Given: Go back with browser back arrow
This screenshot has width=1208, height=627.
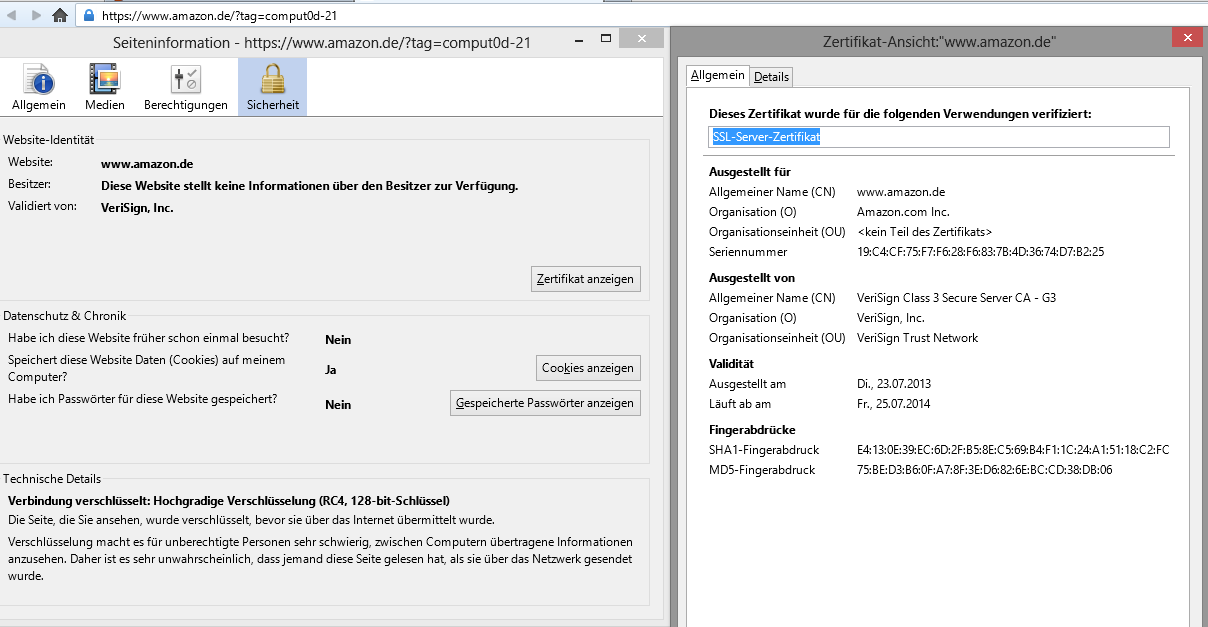Looking at the screenshot, I should point(11,15).
